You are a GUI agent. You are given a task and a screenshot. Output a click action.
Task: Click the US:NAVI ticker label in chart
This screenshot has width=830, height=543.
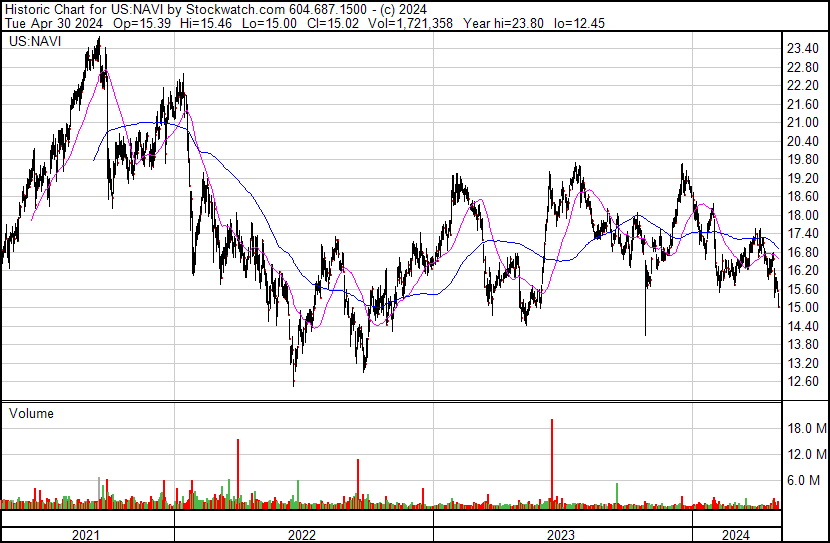tap(35, 41)
